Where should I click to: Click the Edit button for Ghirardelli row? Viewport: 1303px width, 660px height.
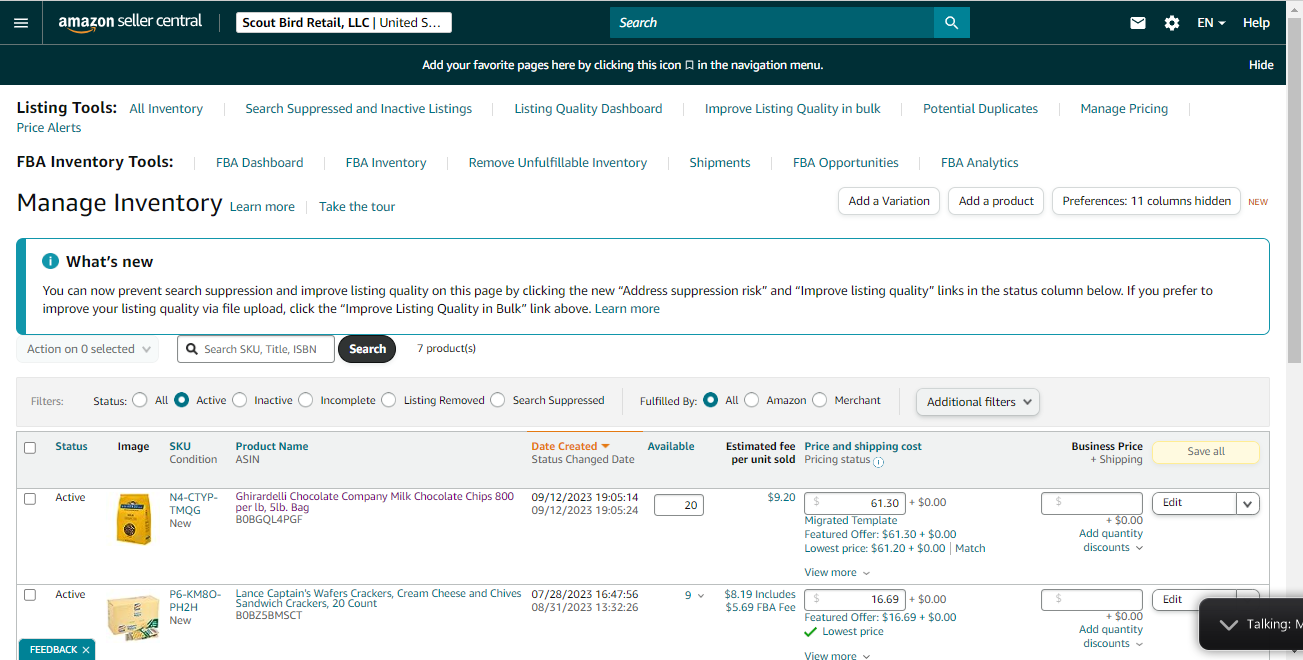[1194, 504]
